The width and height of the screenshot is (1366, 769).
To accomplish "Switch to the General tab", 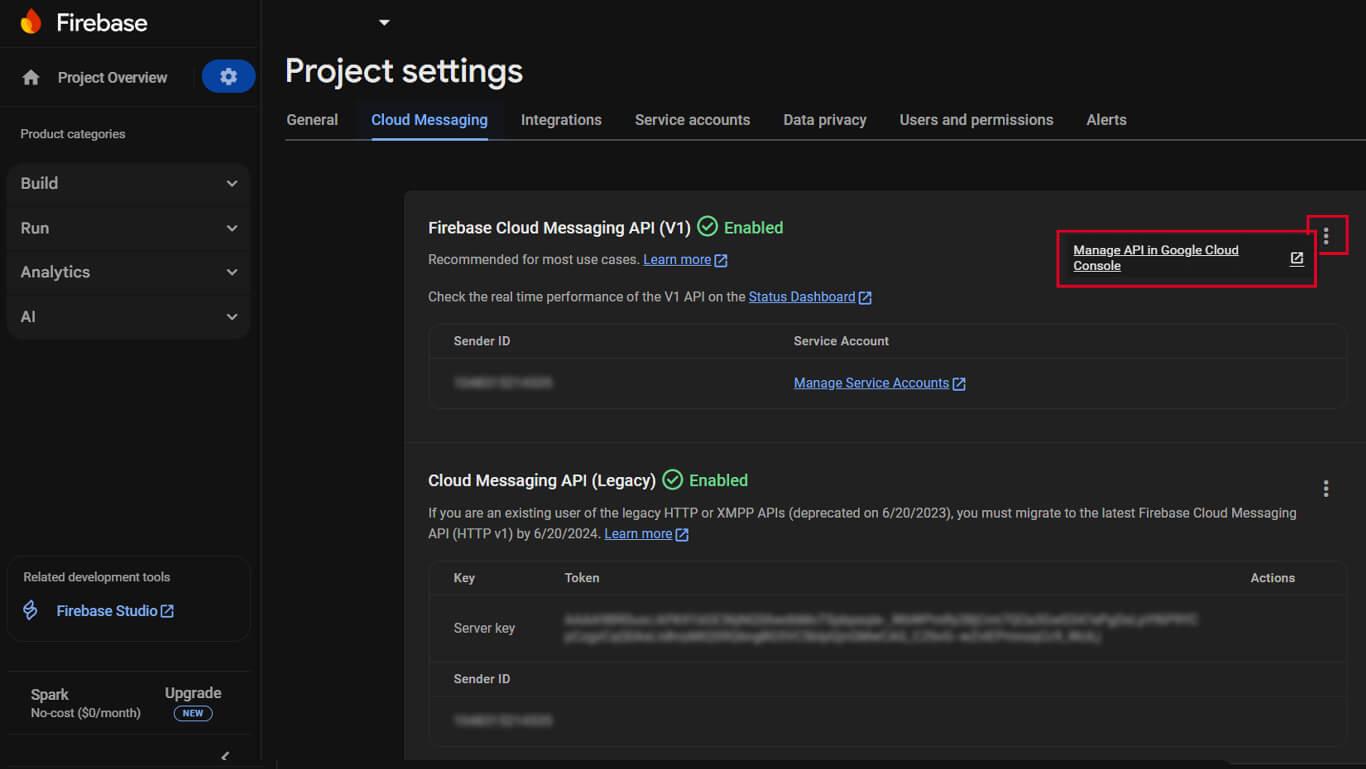I will pos(312,119).
